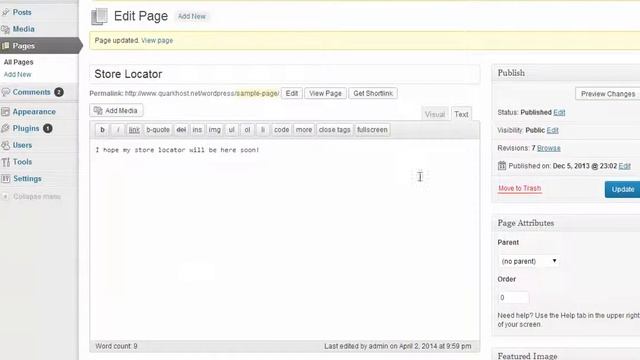Click the sample-page permalink slug

point(257,93)
